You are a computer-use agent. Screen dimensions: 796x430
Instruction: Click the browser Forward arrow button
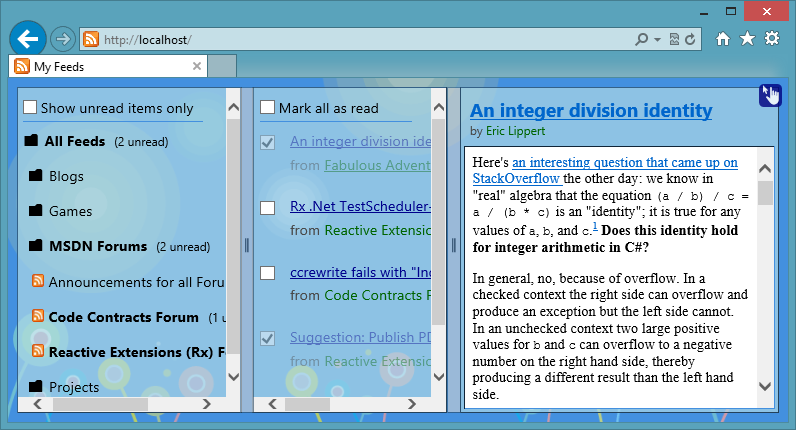pyautogui.click(x=62, y=39)
